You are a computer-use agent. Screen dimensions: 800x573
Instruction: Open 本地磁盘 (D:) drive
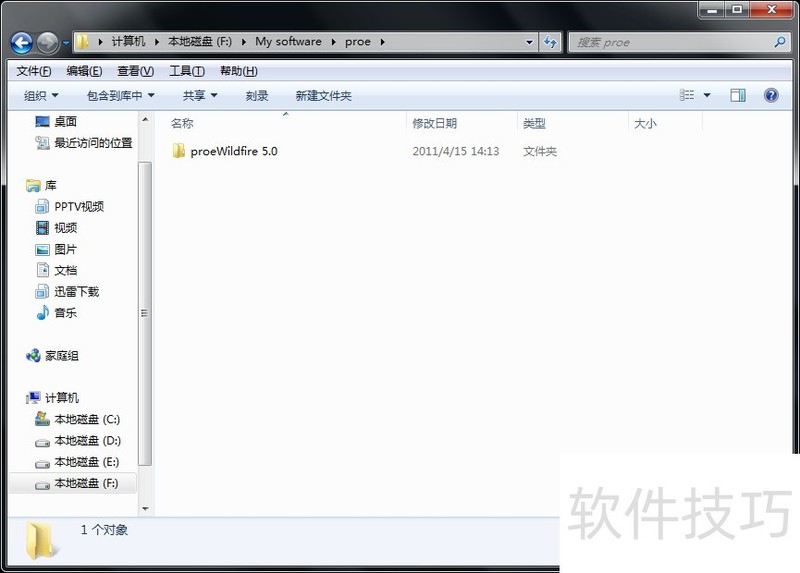(87, 440)
